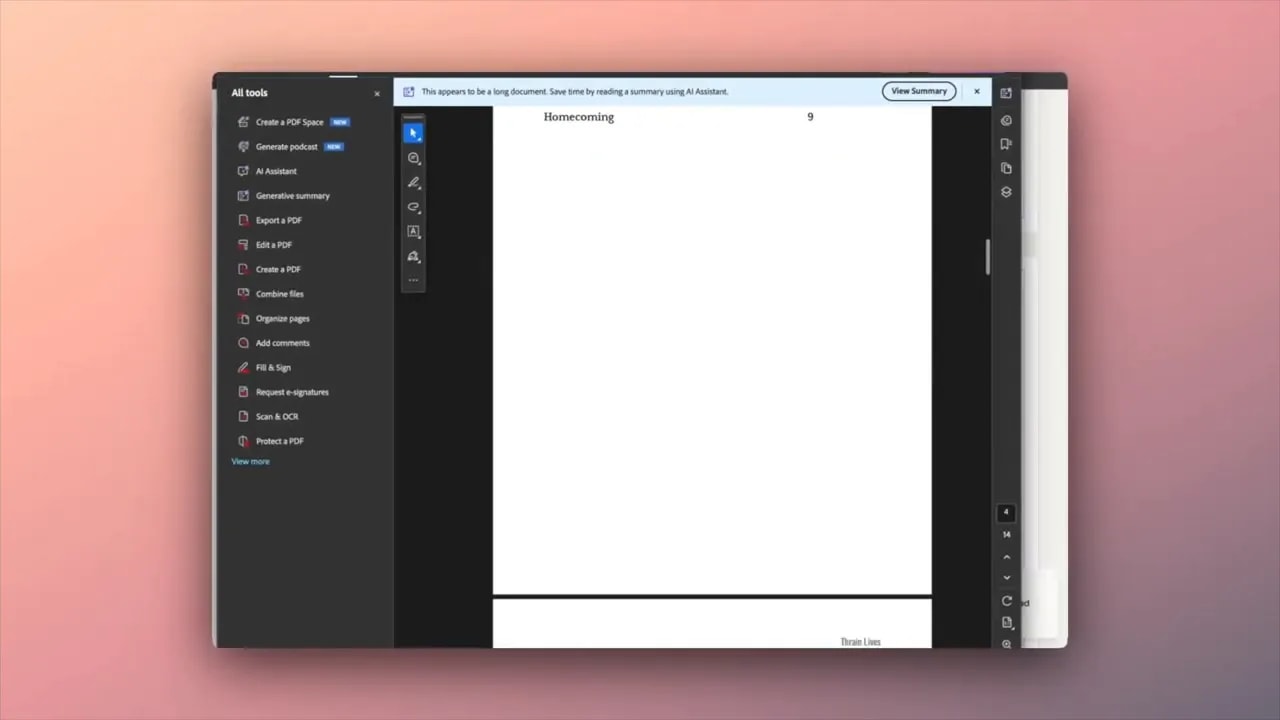The width and height of the screenshot is (1280, 720).
Task: Click the page number '9' in contents
Action: coord(810,117)
